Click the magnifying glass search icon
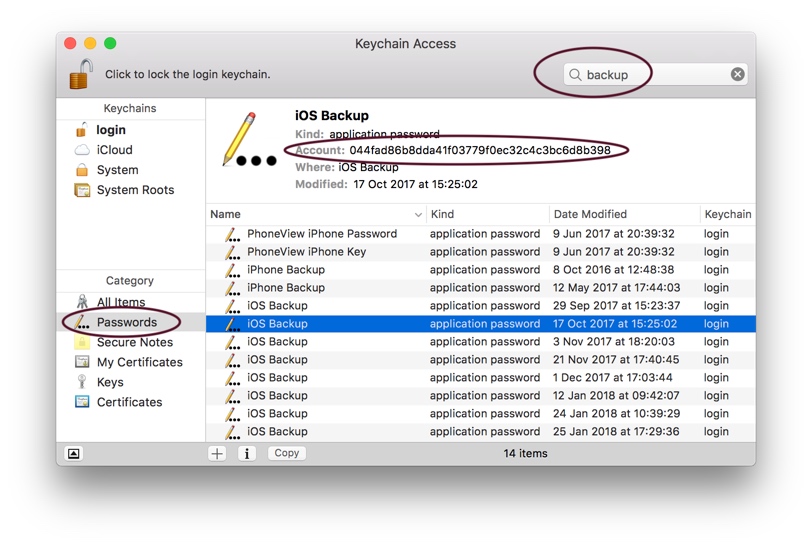The height and width of the screenshot is (546, 812). click(x=575, y=75)
